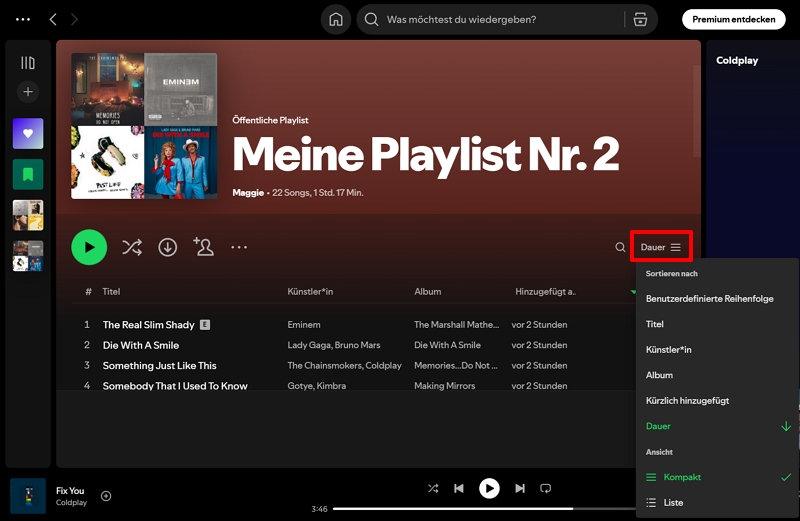Open the three-dots app menu at top left
800x521 pixels.
[23, 19]
